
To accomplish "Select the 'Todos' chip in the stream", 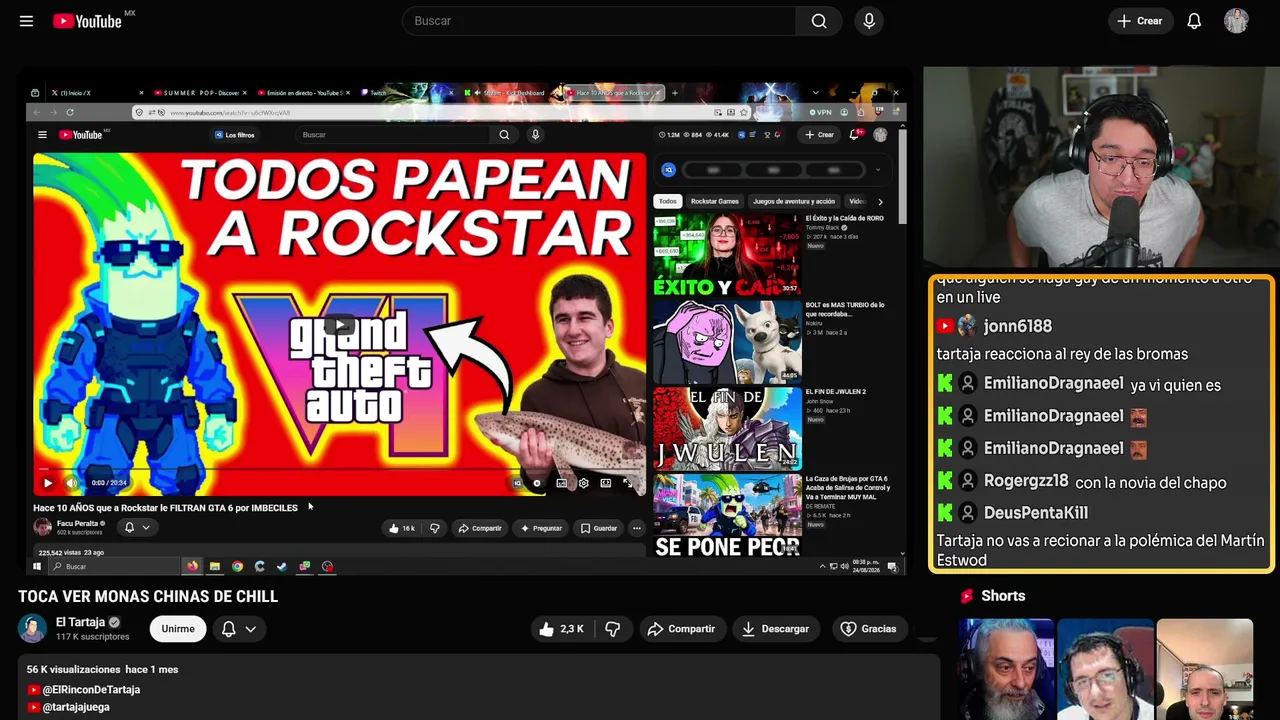I will click(x=668, y=201).
